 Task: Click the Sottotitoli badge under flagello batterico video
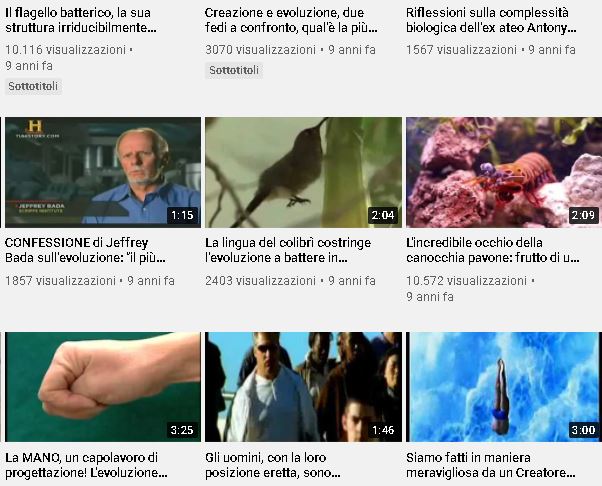33,86
